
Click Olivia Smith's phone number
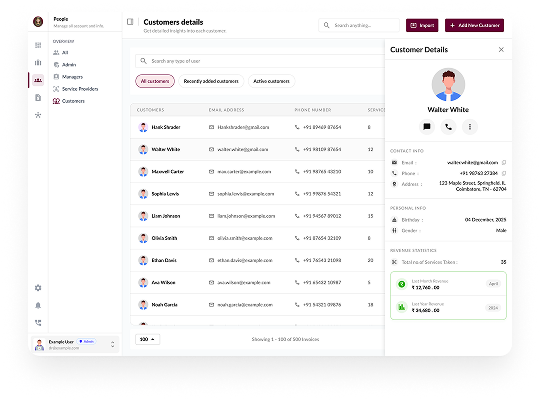[322, 238]
